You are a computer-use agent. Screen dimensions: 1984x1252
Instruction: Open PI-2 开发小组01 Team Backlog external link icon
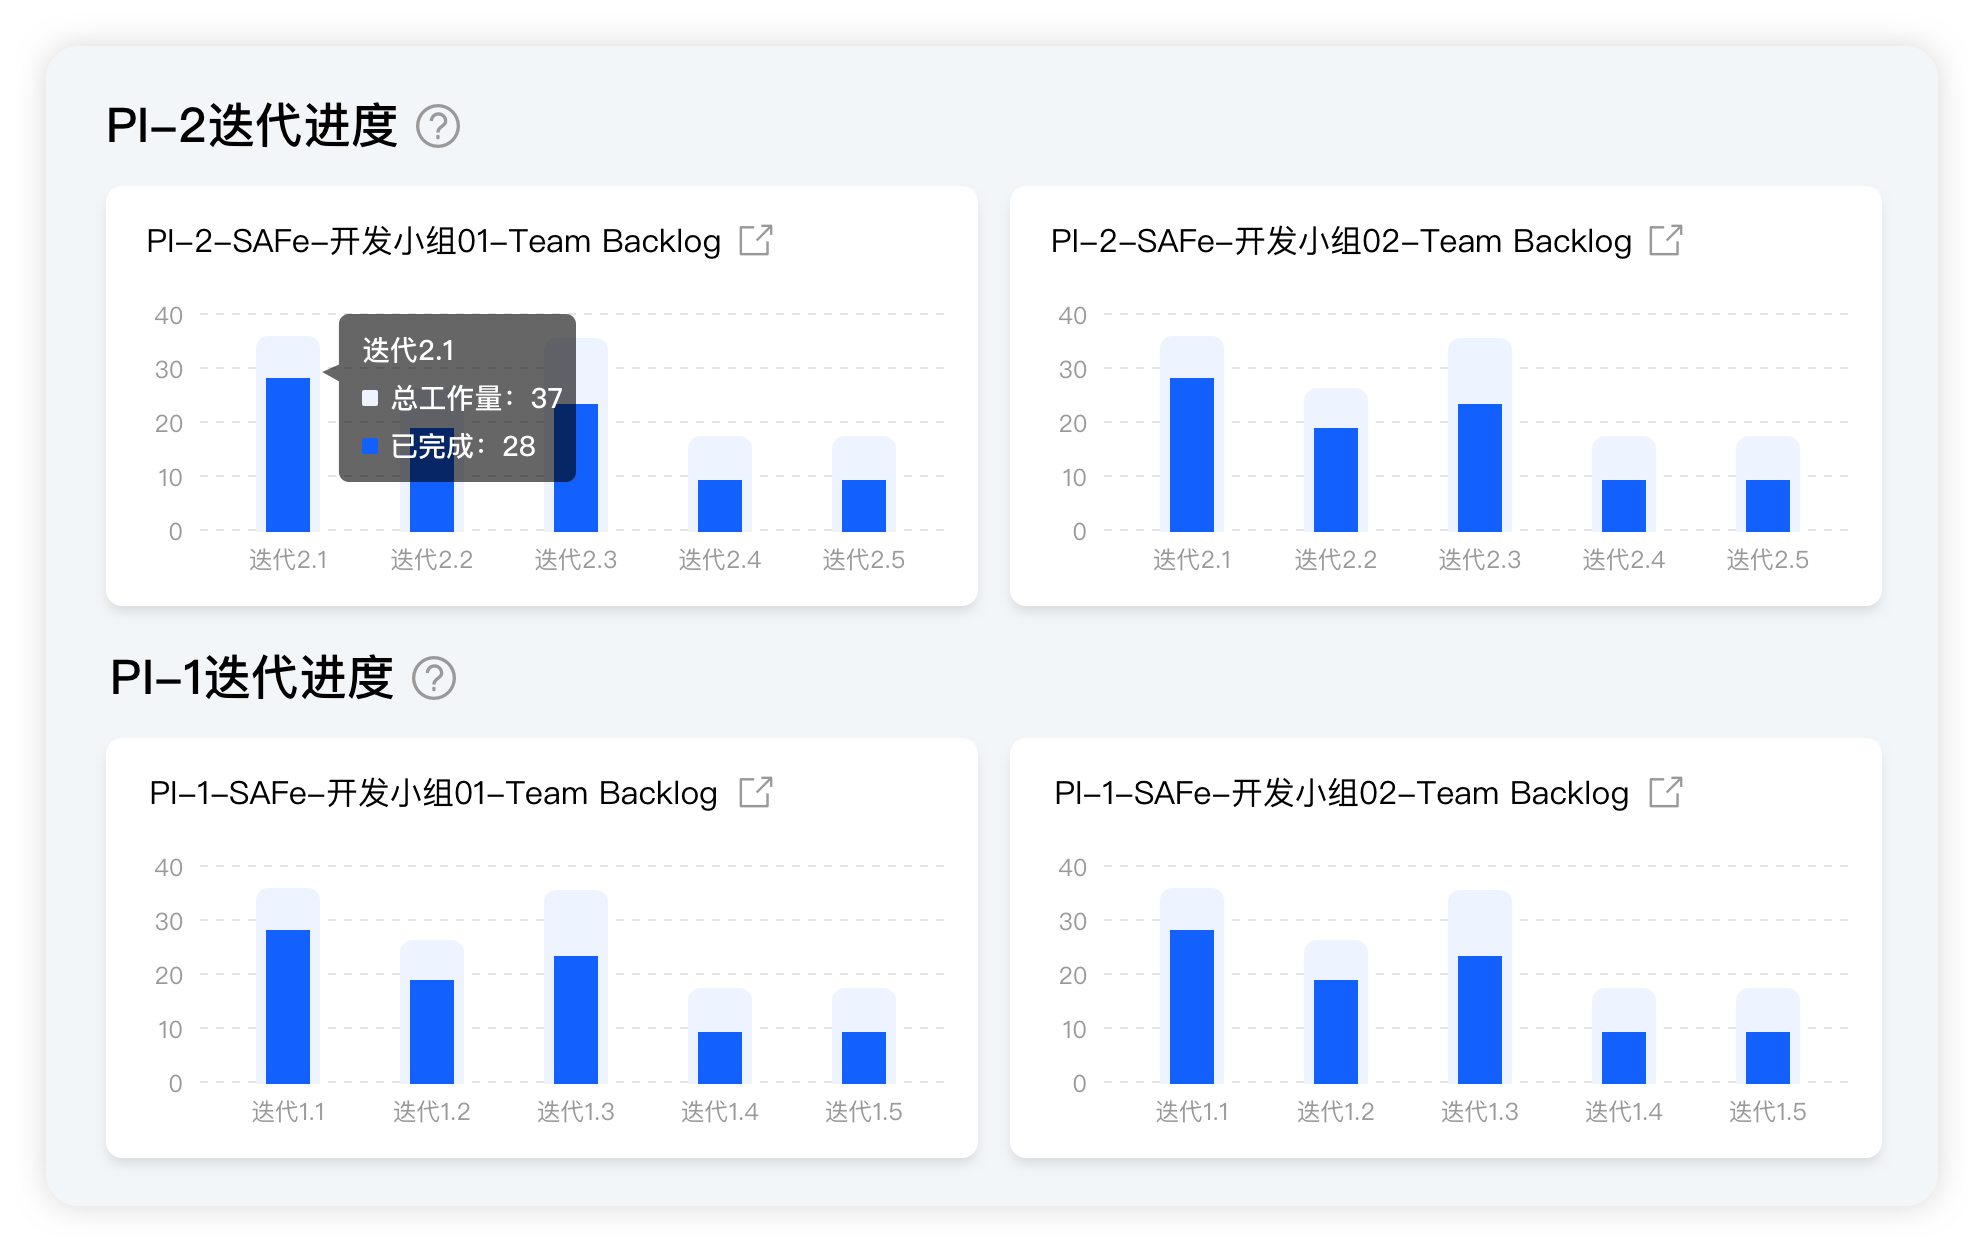pos(756,240)
